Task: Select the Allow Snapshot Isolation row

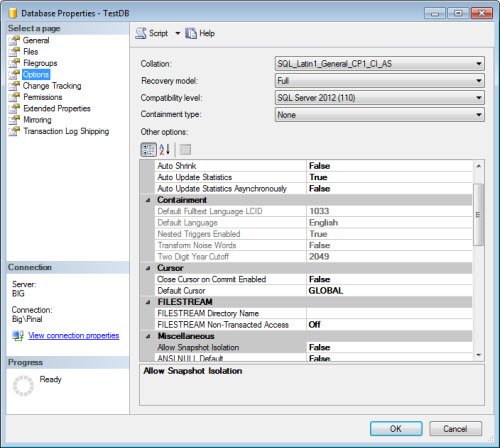Action: coord(313,347)
